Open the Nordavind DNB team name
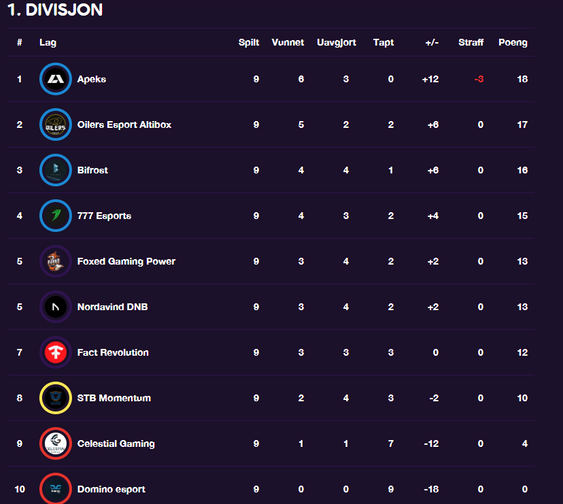 [112, 307]
